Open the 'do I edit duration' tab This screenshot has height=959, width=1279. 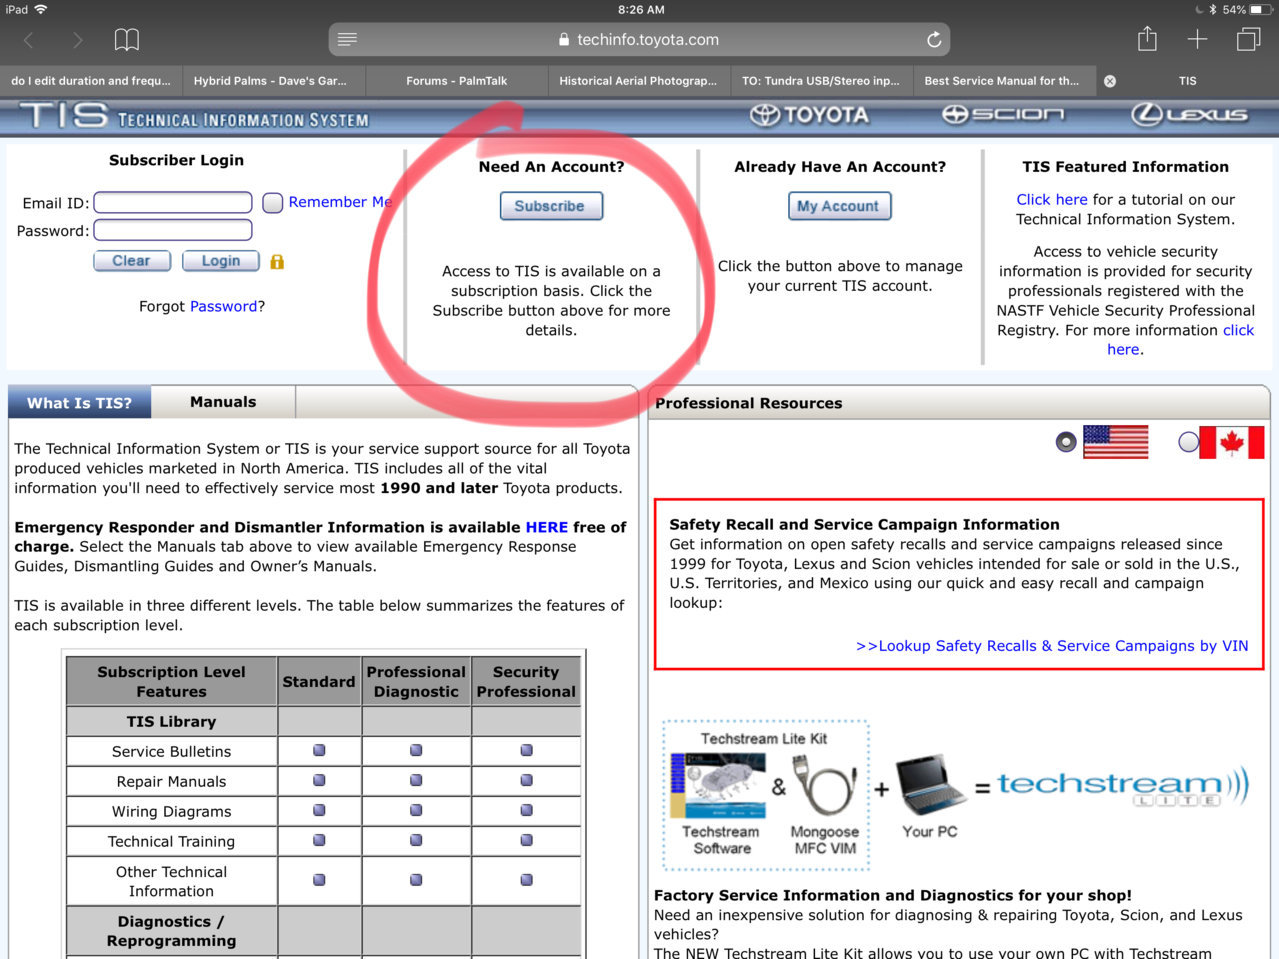(x=91, y=81)
